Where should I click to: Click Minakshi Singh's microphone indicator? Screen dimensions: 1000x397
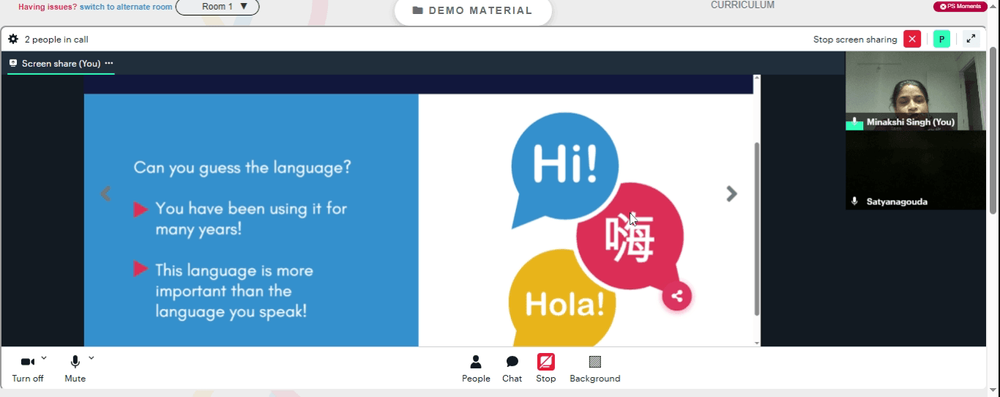tap(855, 122)
